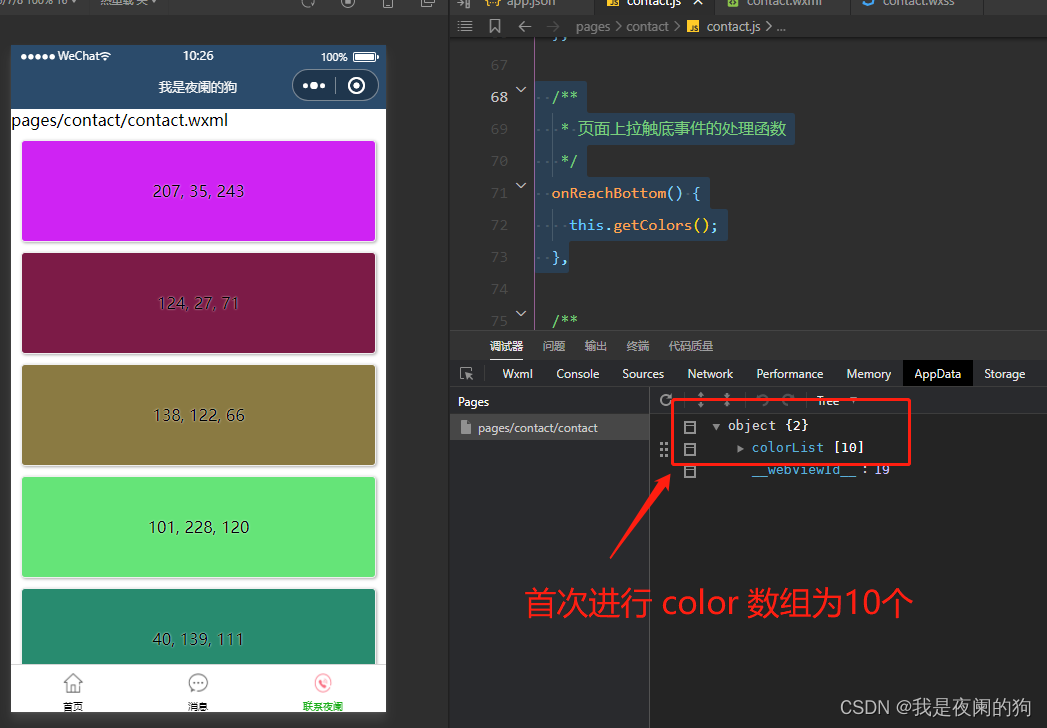
Task: Open the Network devtools tab
Action: point(710,374)
